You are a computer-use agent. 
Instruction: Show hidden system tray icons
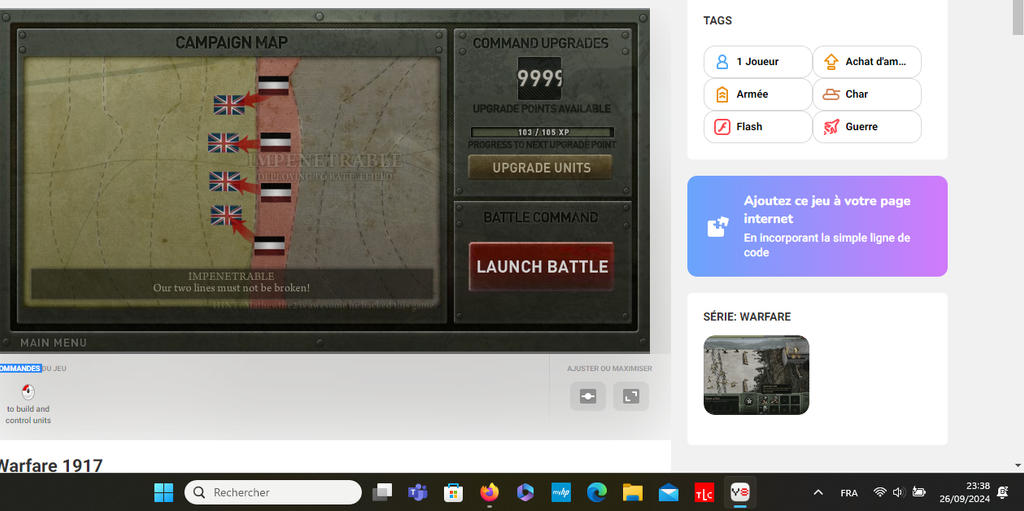[x=818, y=492]
